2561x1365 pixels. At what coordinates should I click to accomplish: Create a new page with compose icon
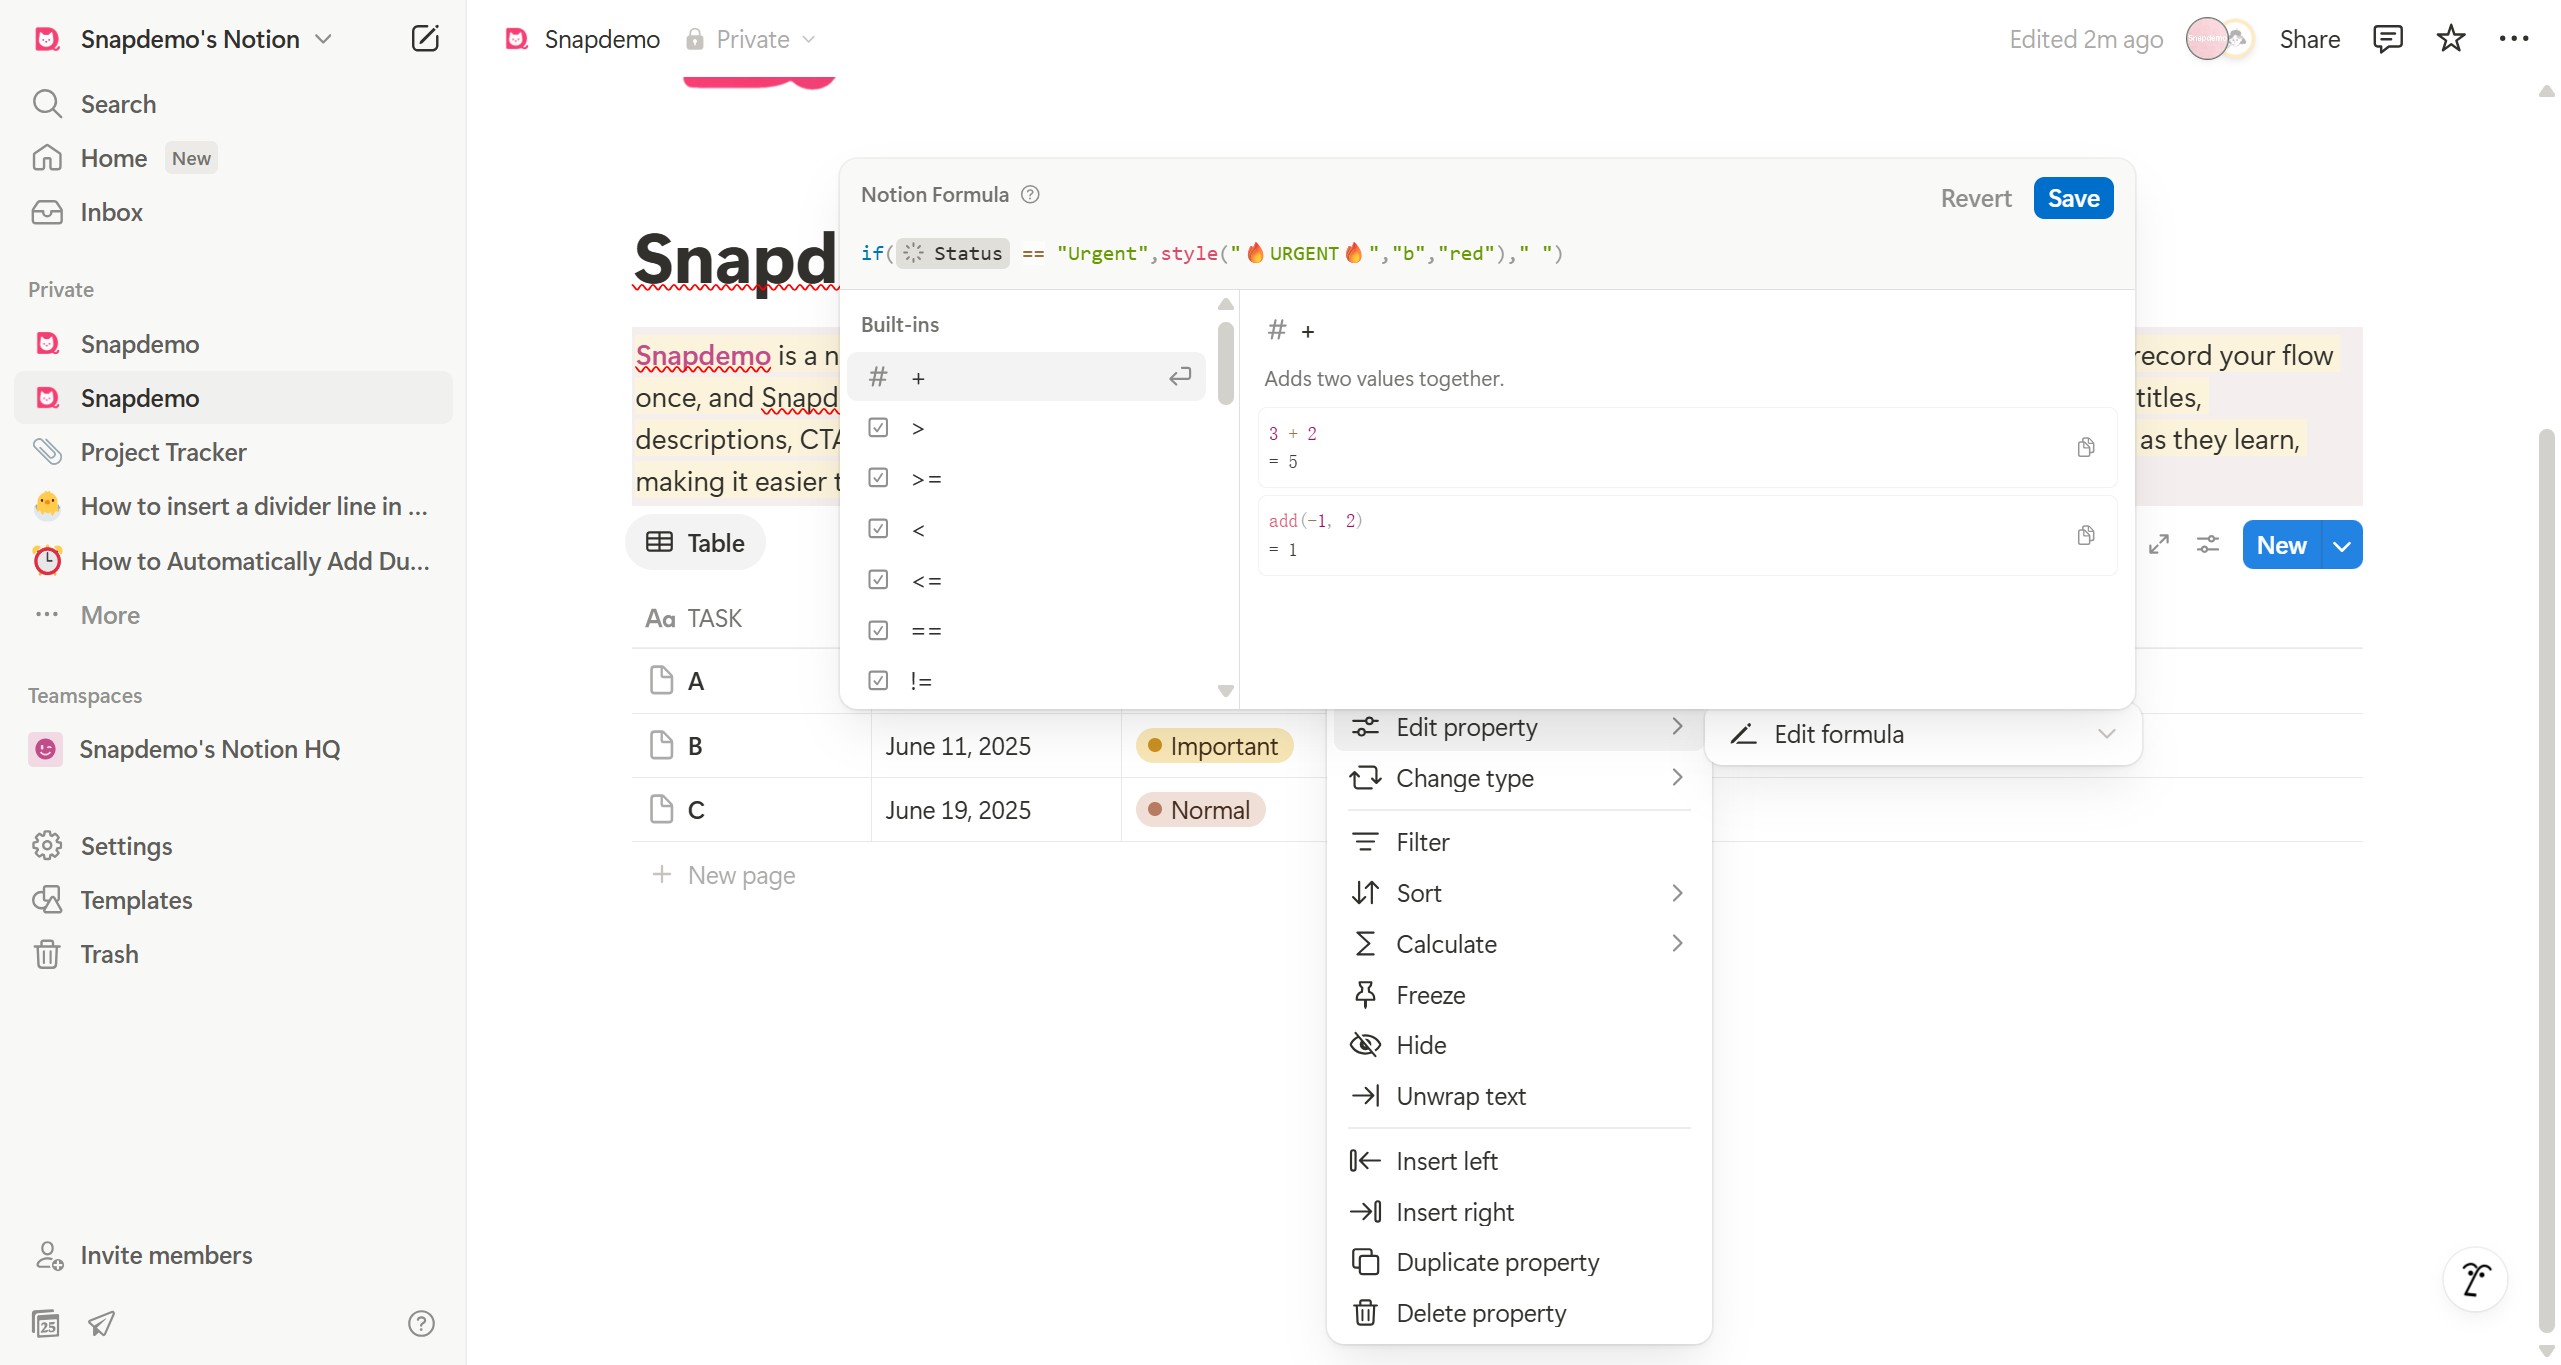(425, 39)
